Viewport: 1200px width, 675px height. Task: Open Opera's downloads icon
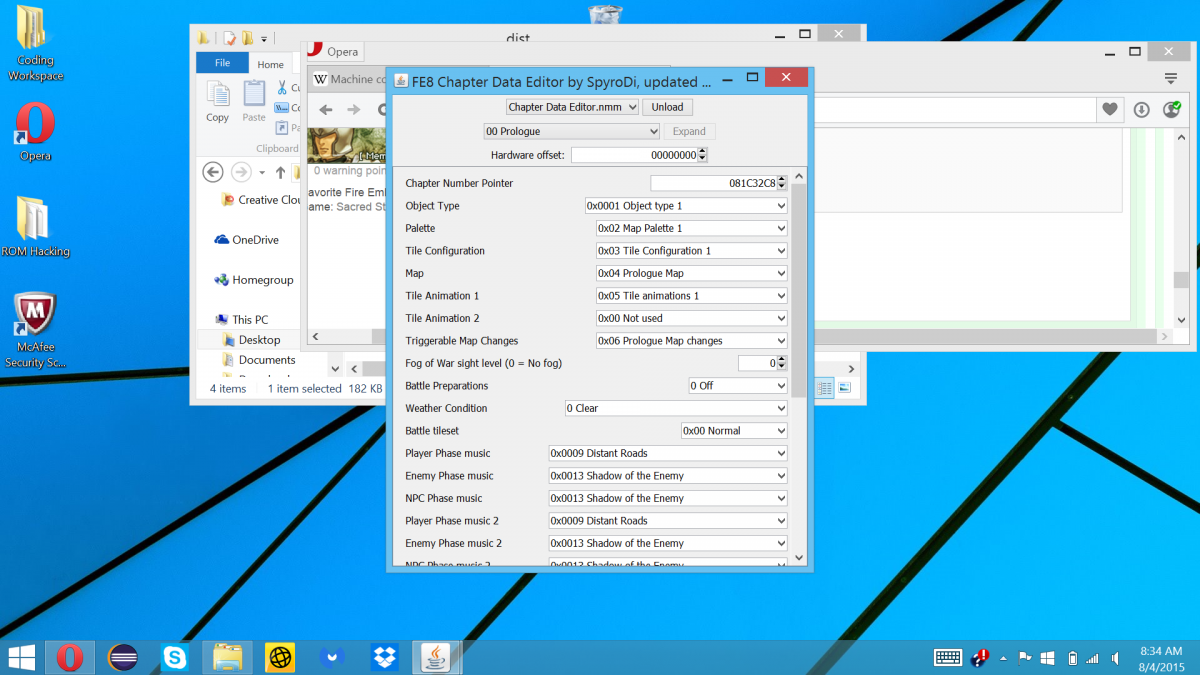coord(1141,109)
